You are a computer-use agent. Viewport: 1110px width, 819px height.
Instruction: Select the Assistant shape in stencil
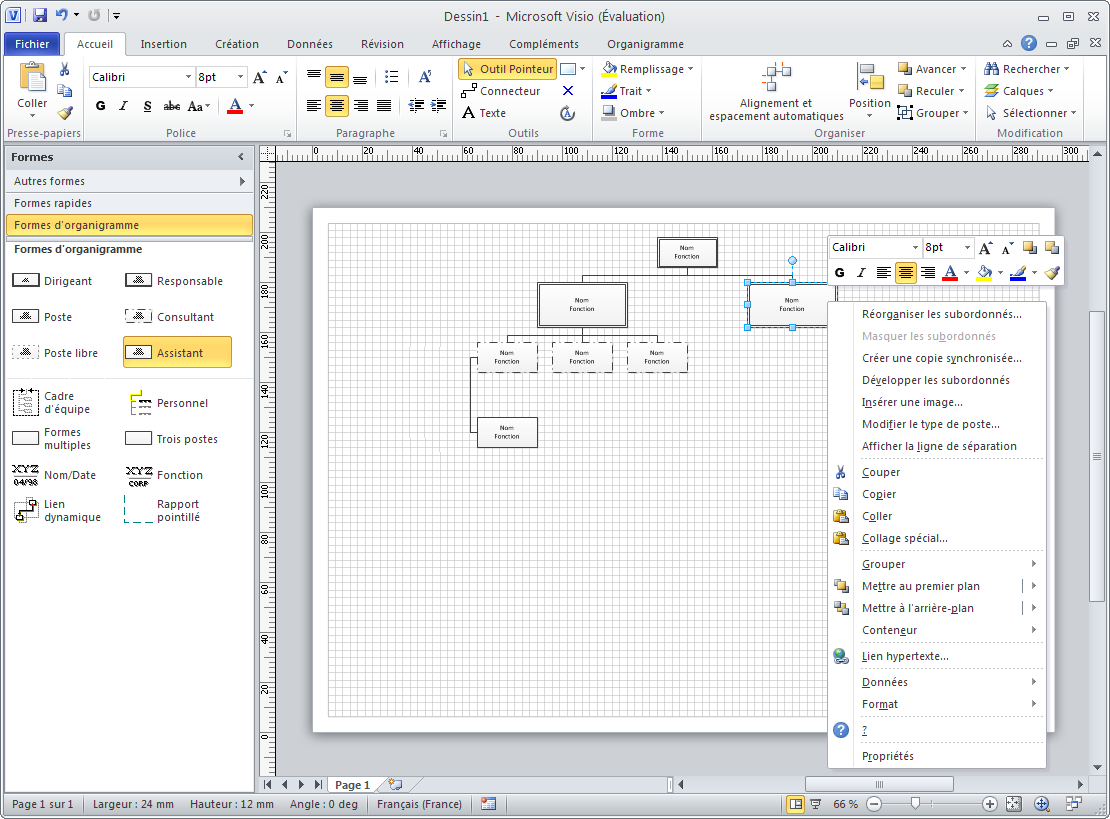coord(177,353)
